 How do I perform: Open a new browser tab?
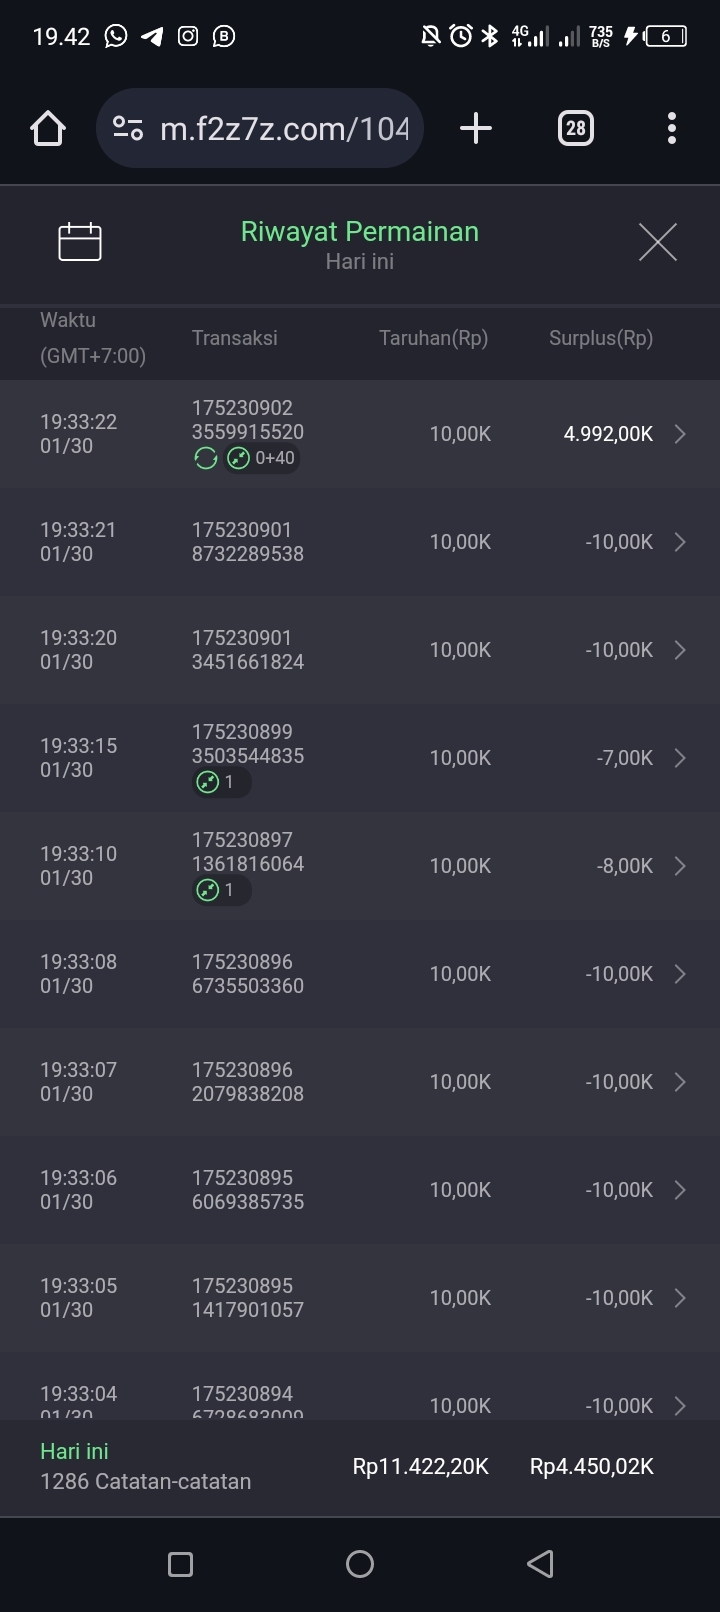click(x=476, y=128)
